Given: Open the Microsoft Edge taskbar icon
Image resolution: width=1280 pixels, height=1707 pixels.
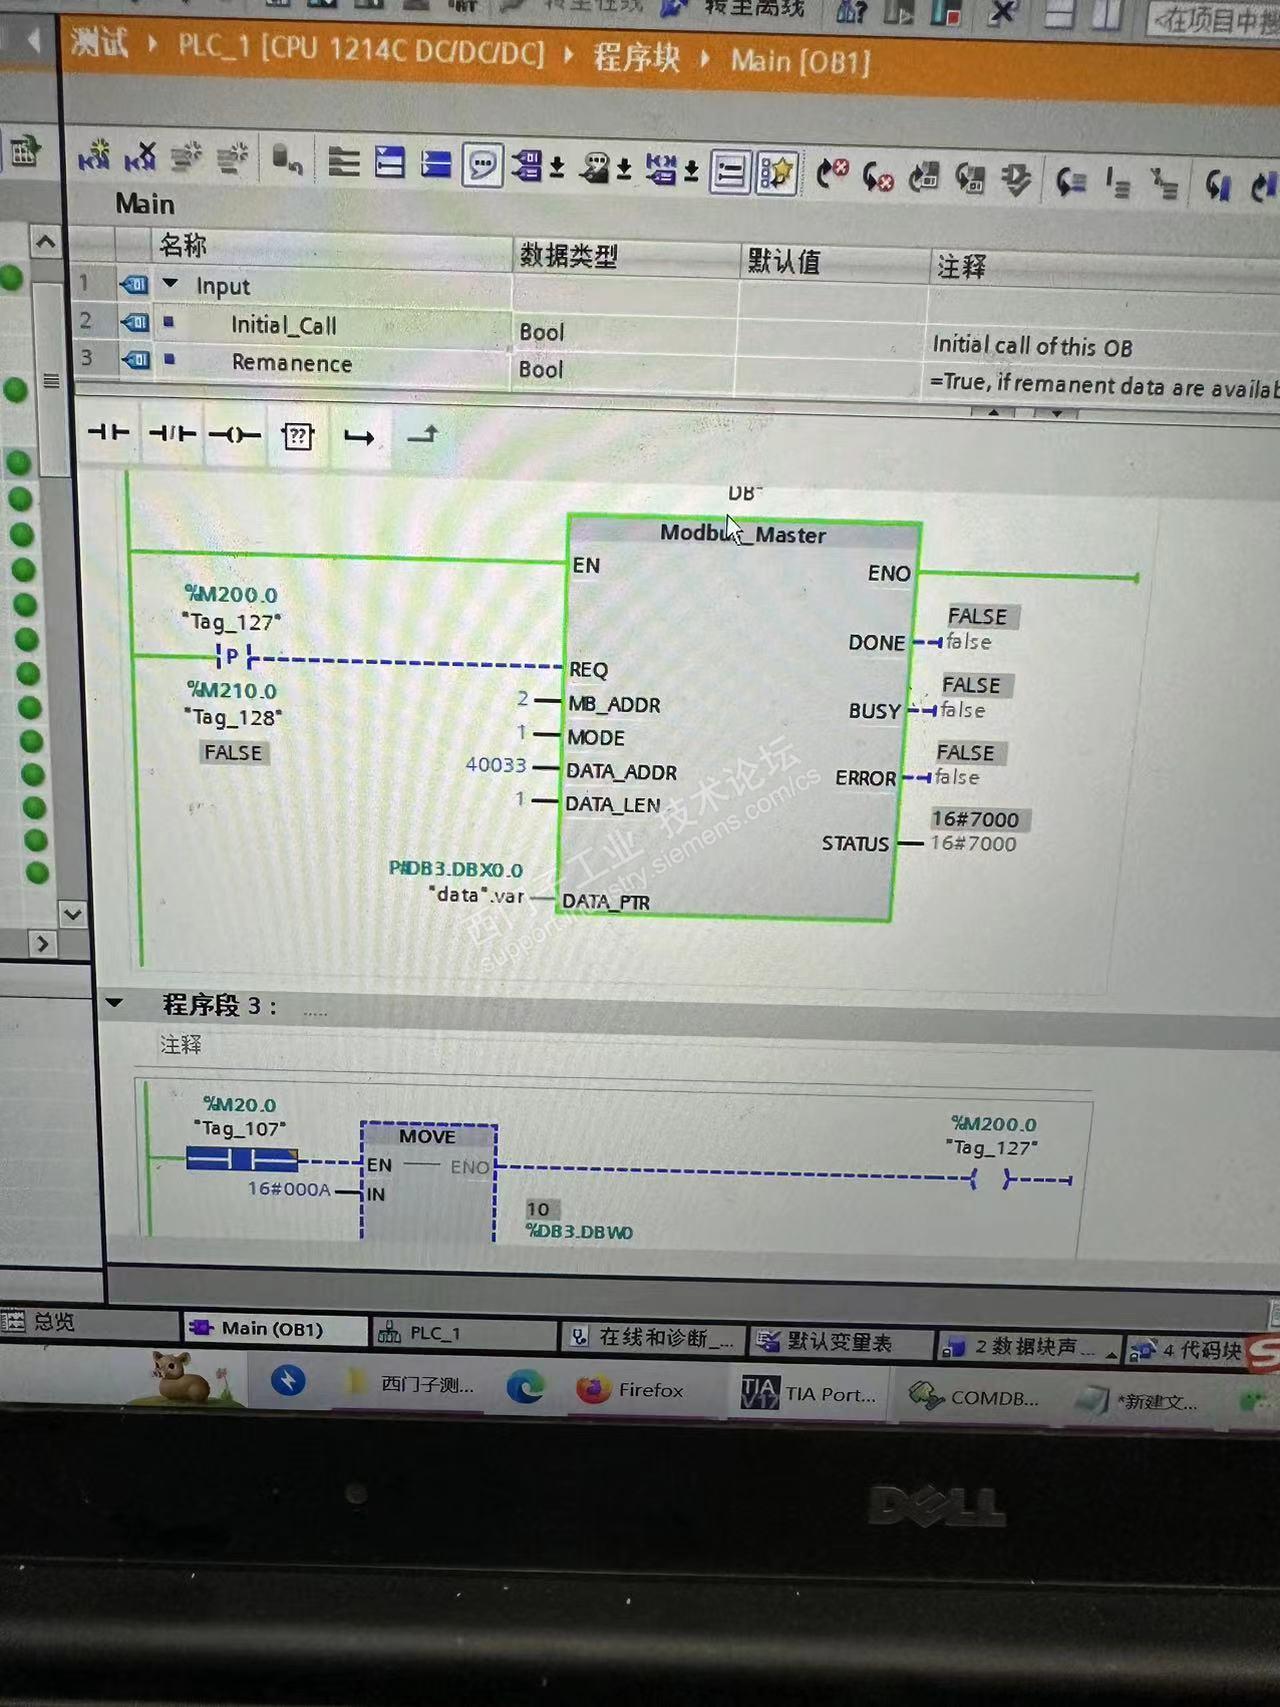Looking at the screenshot, I should pos(524,1387).
